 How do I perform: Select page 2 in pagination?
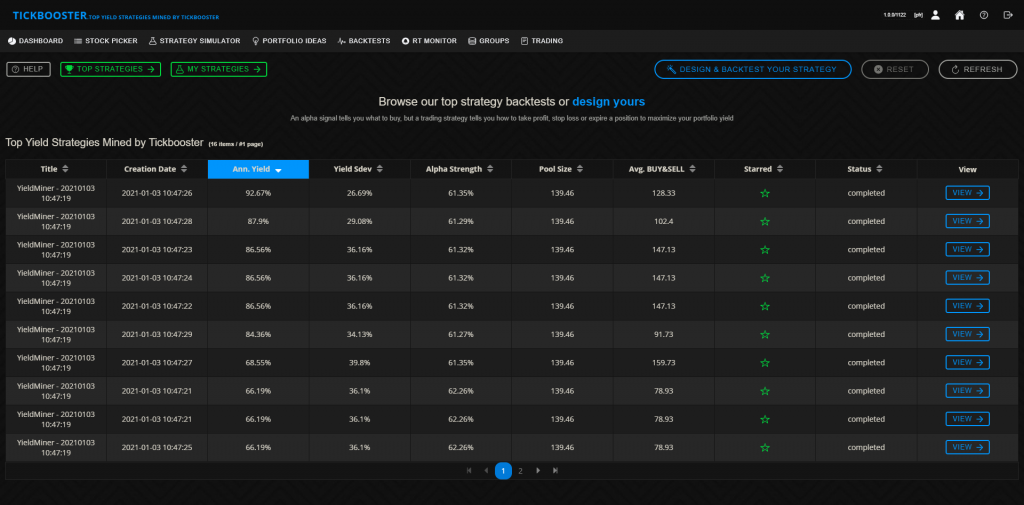tap(520, 470)
